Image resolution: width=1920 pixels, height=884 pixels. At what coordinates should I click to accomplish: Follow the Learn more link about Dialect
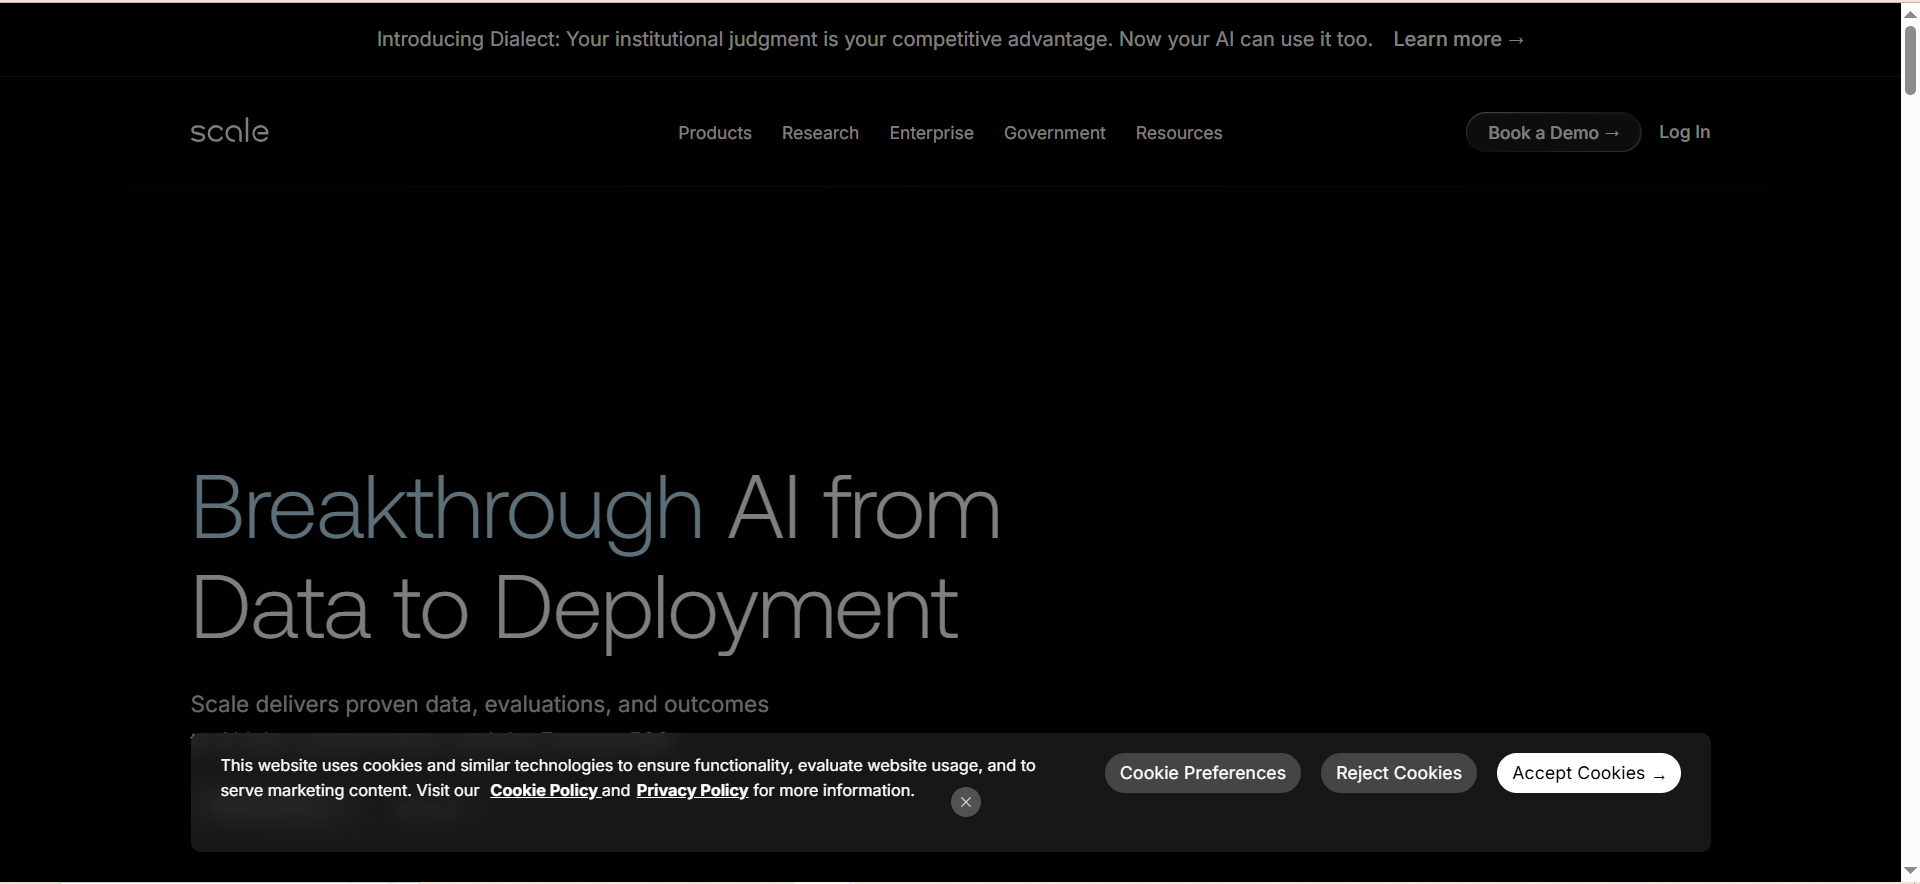(1458, 39)
